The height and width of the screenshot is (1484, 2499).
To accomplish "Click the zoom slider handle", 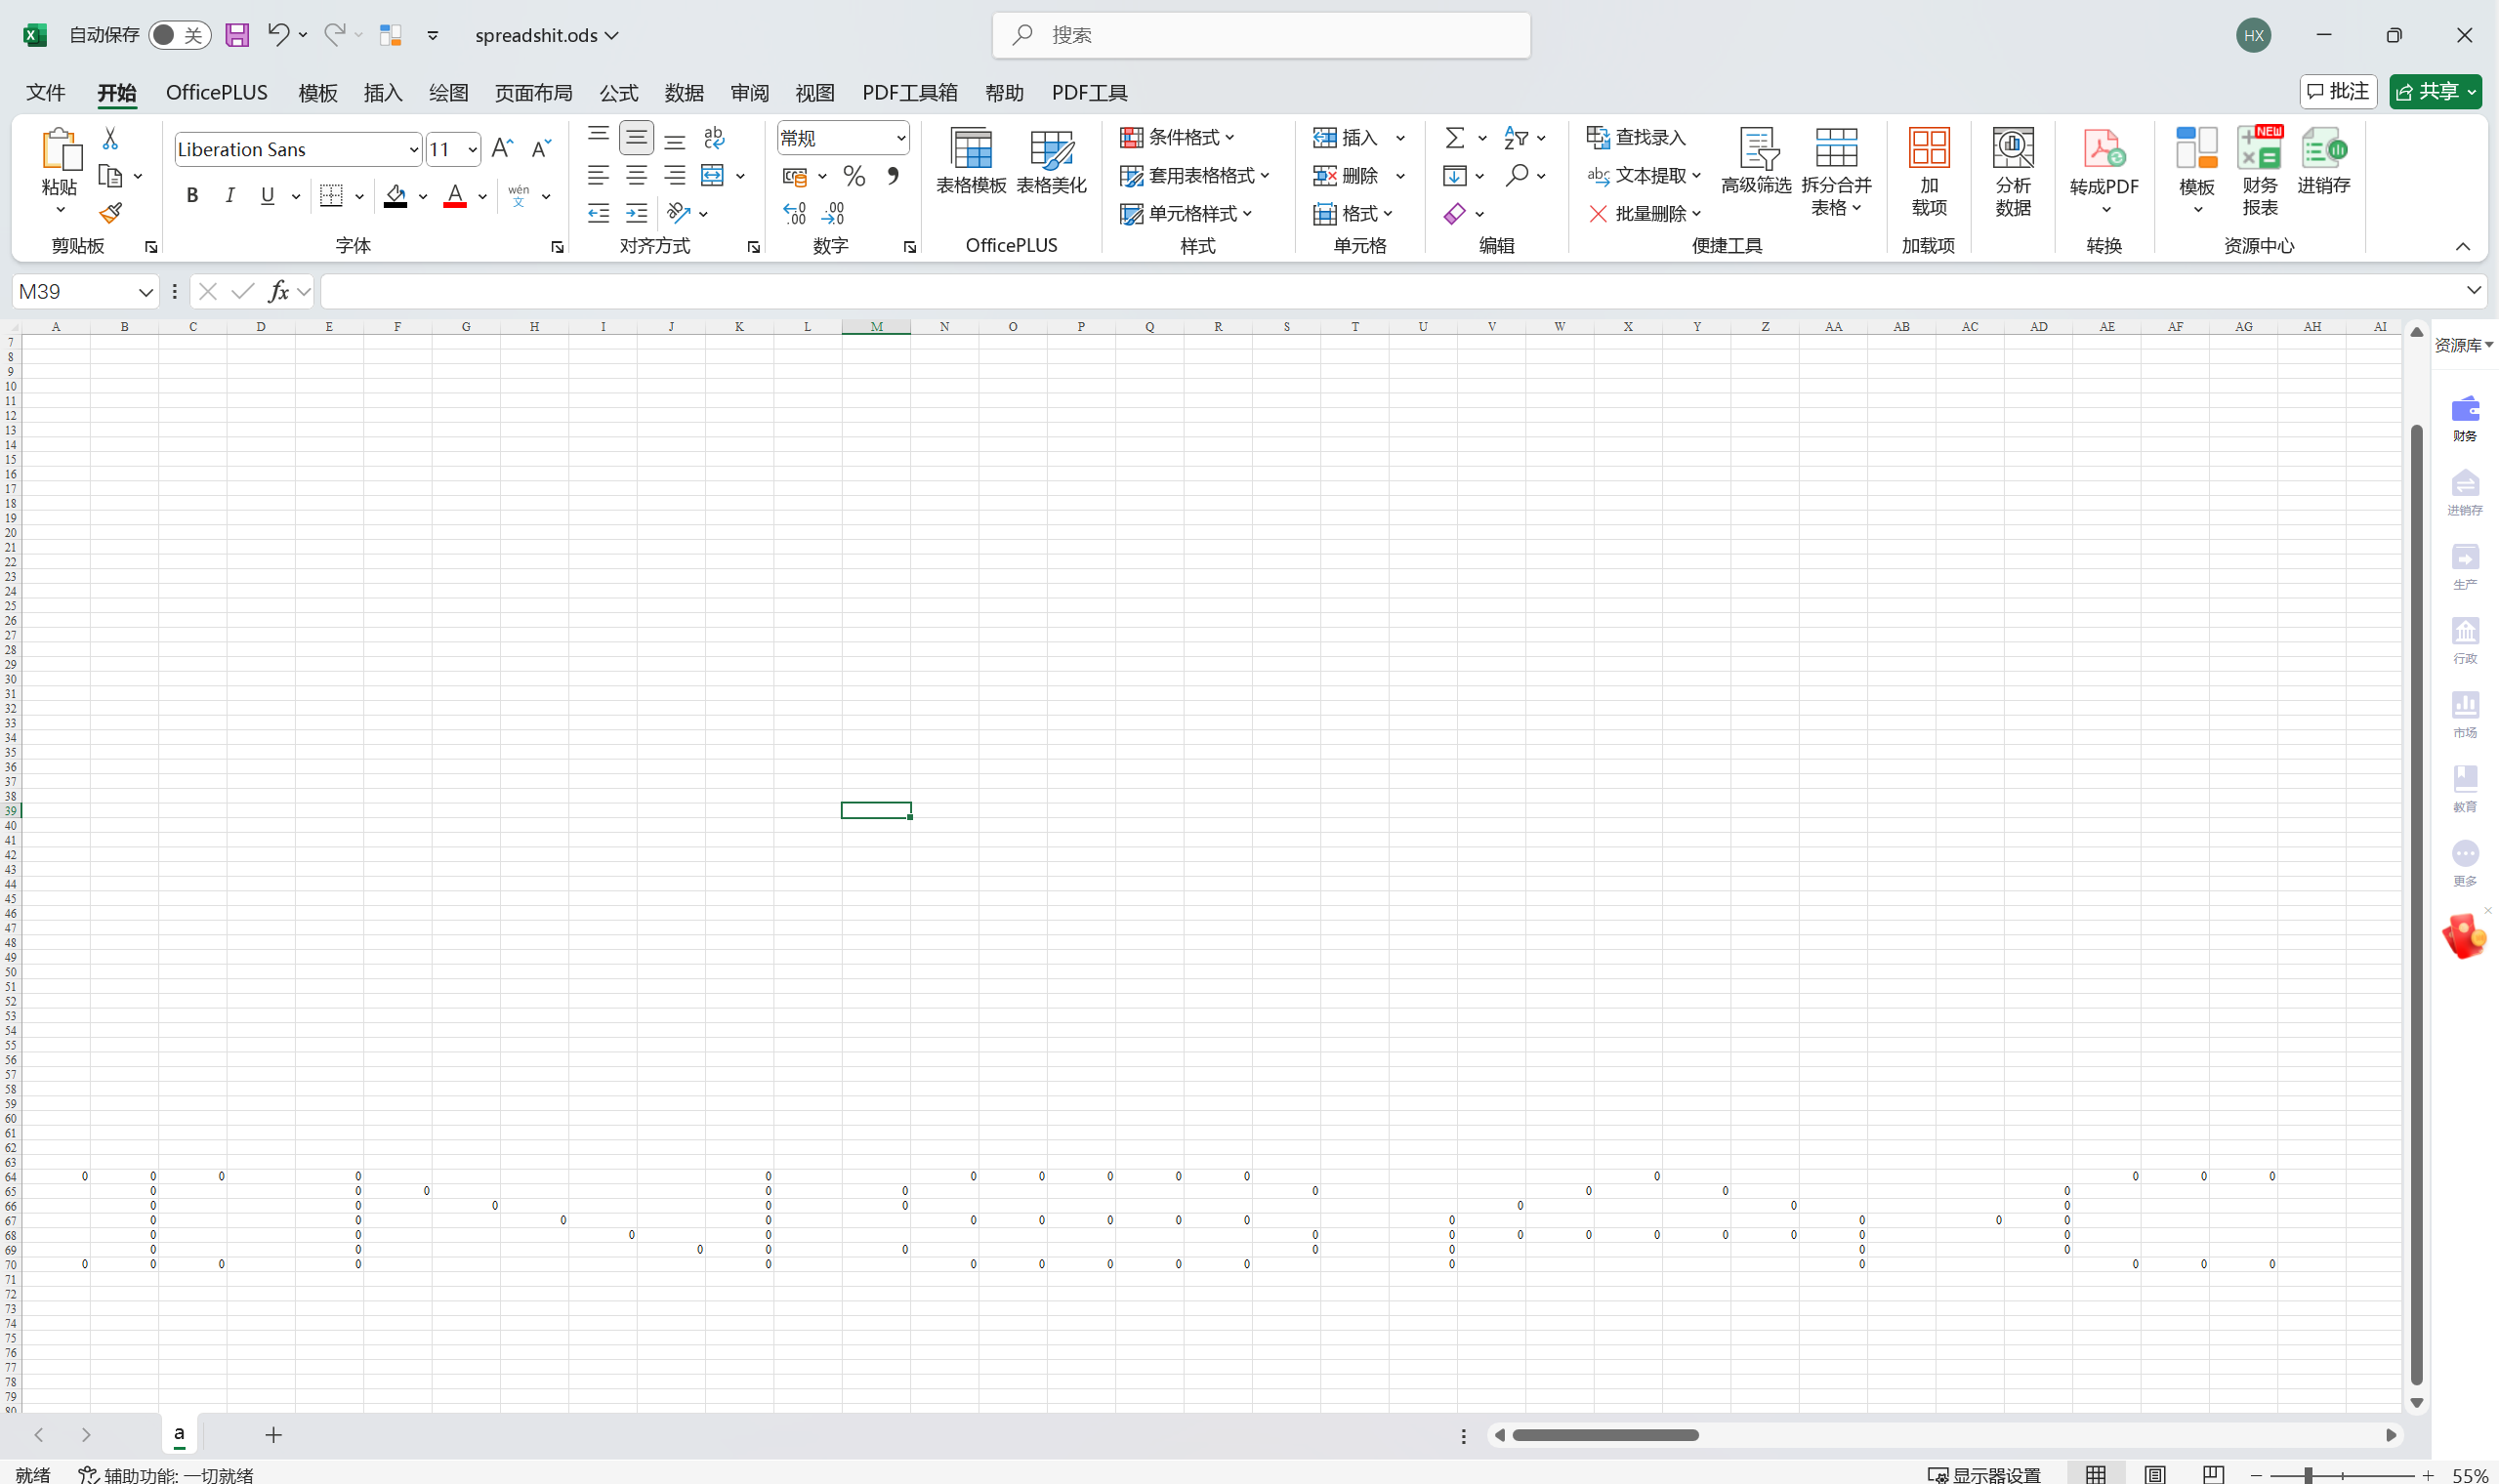I will coord(2308,1474).
